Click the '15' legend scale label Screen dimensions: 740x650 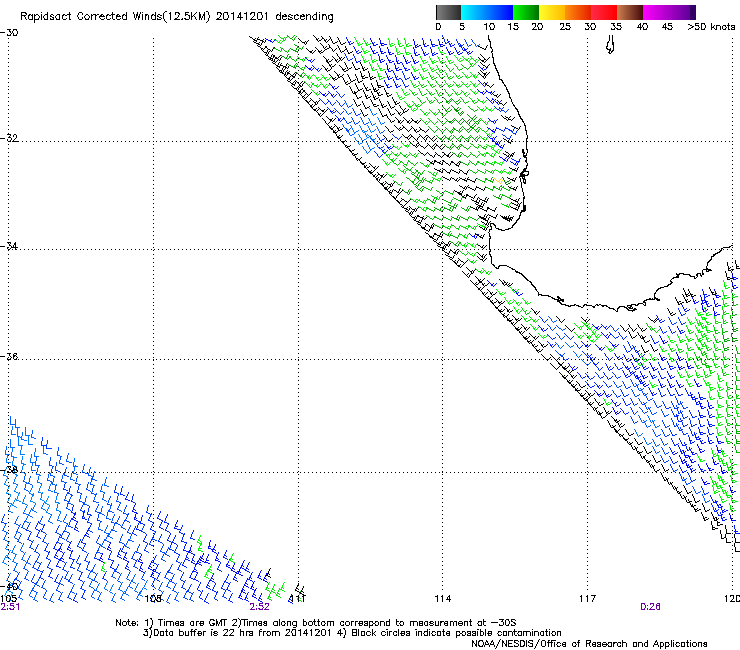(x=513, y=27)
